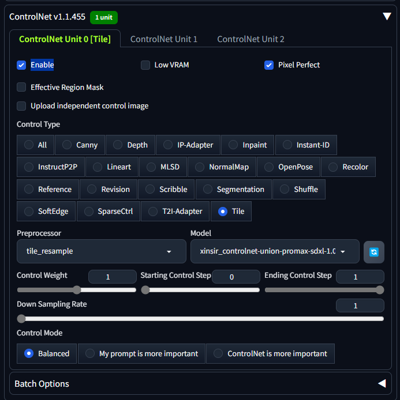Click the Down Sampling Rate slider handle

21,319
